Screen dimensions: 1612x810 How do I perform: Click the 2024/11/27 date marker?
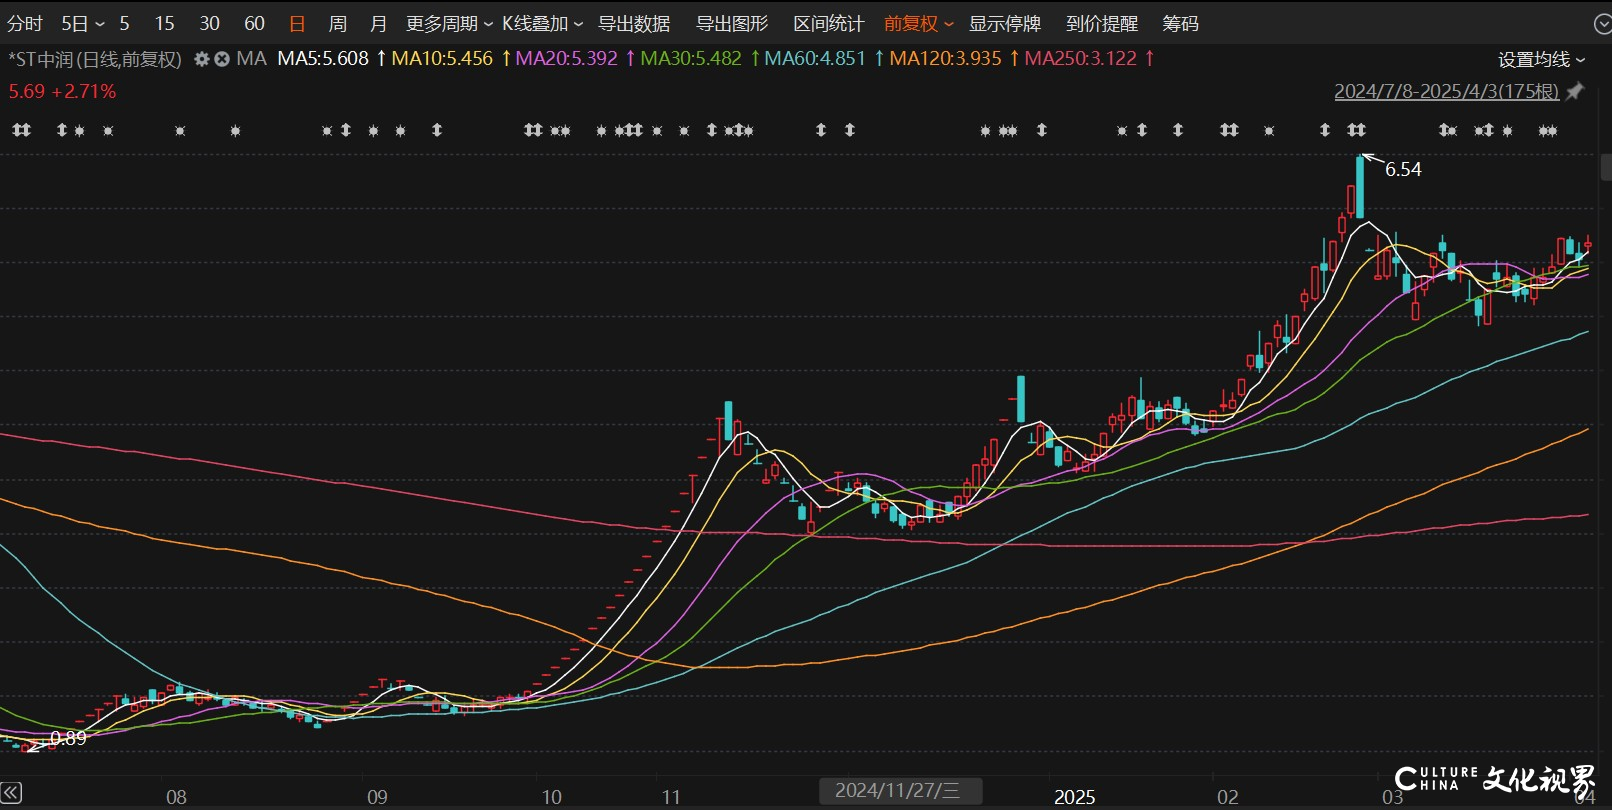pyautogui.click(x=899, y=790)
